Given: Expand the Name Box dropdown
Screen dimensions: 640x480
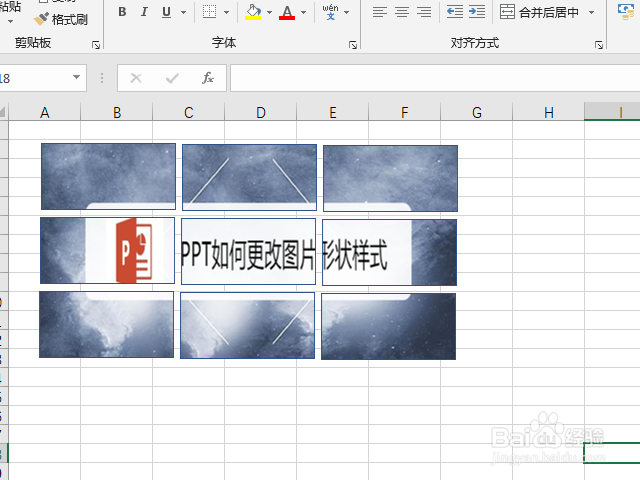Looking at the screenshot, I should point(76,77).
